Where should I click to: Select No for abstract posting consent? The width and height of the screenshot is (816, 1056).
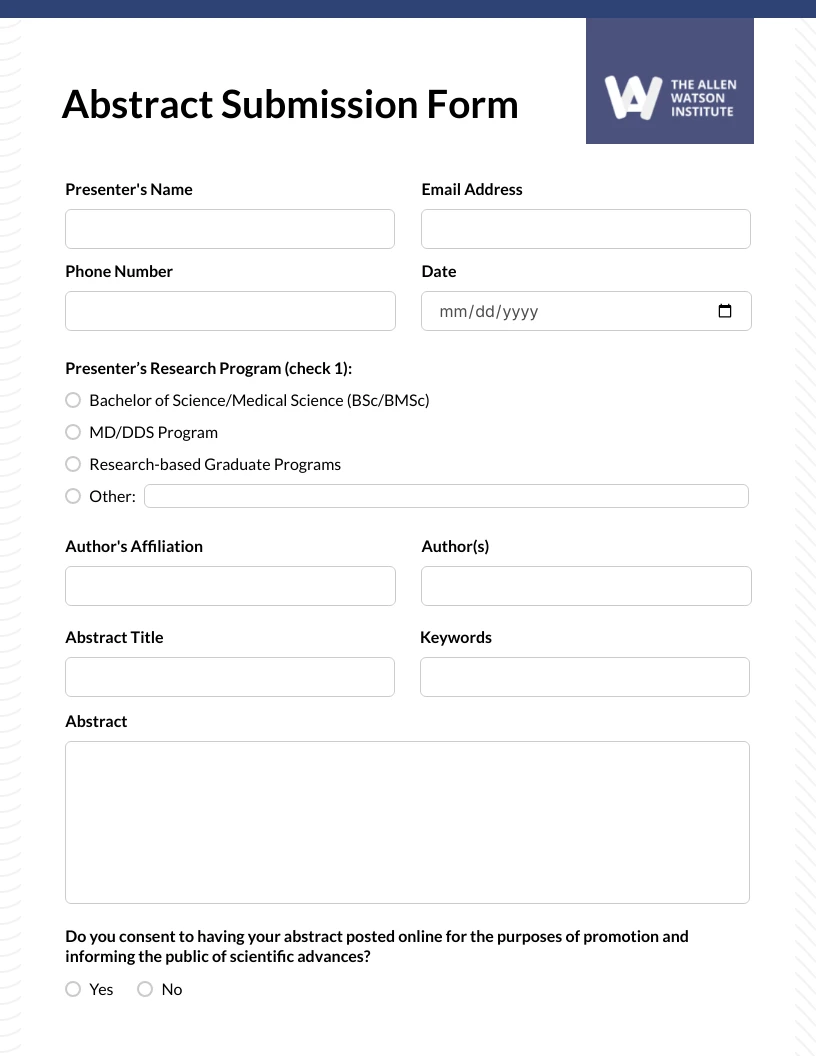(145, 989)
